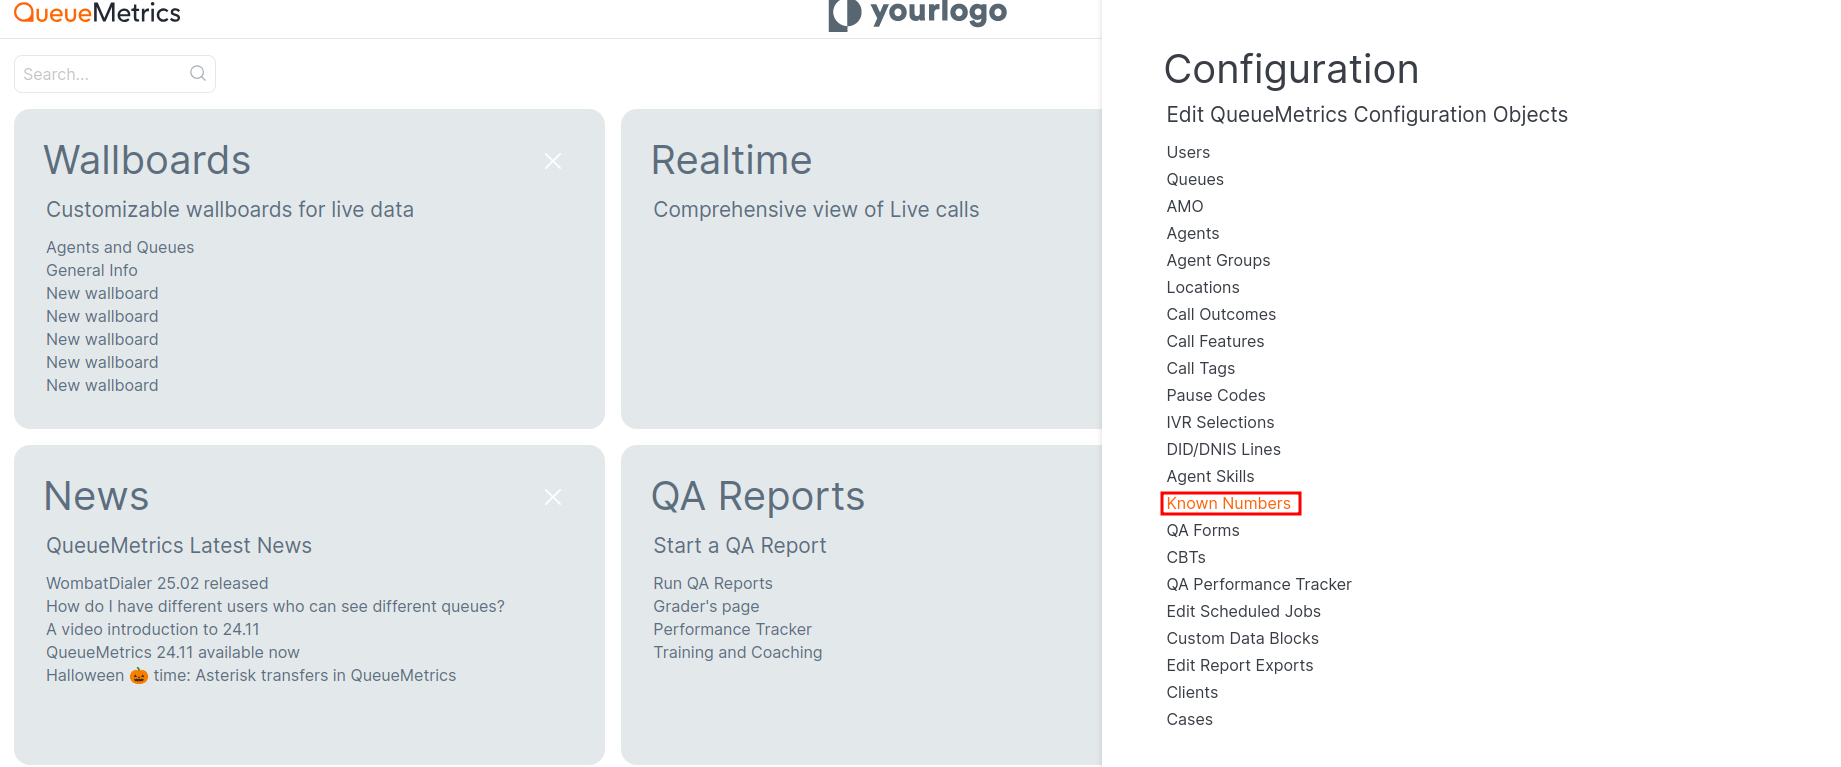The width and height of the screenshot is (1841, 767).
Task: Open IVR Selections configuration
Action: coord(1220,422)
